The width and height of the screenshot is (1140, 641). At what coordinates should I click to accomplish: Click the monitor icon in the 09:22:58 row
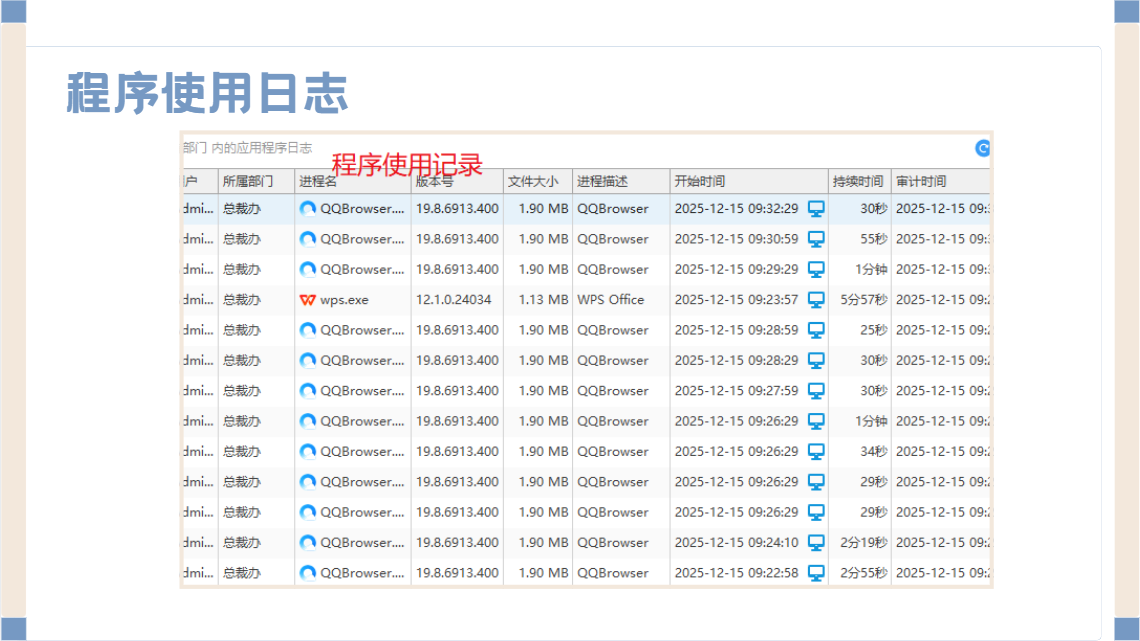click(816, 573)
